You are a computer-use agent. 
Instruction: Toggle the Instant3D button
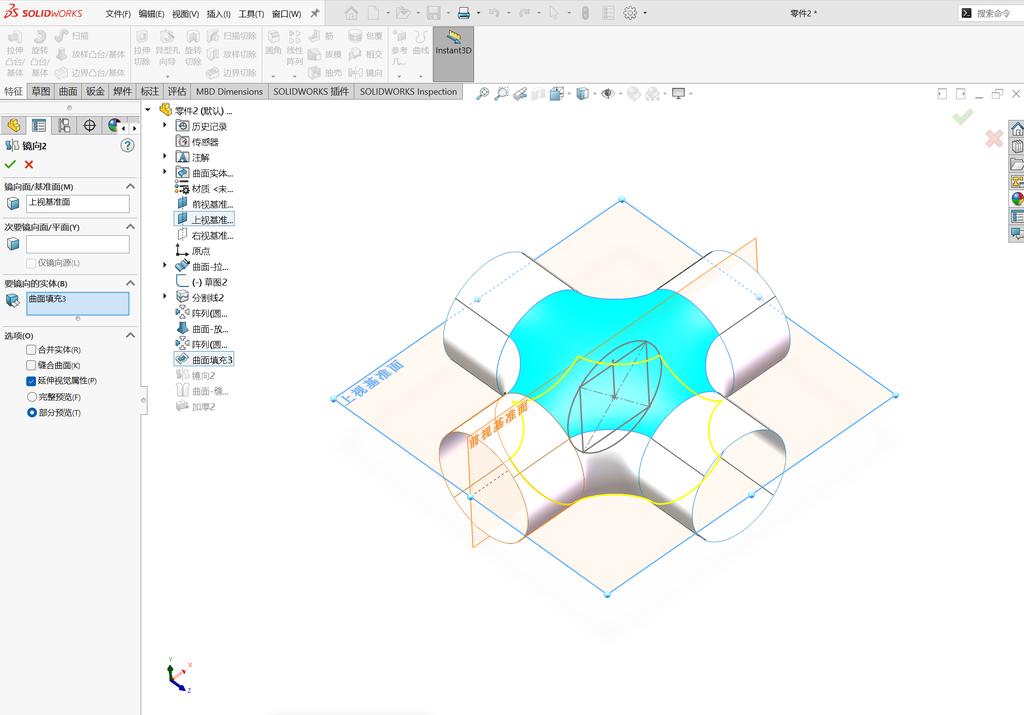click(x=453, y=54)
